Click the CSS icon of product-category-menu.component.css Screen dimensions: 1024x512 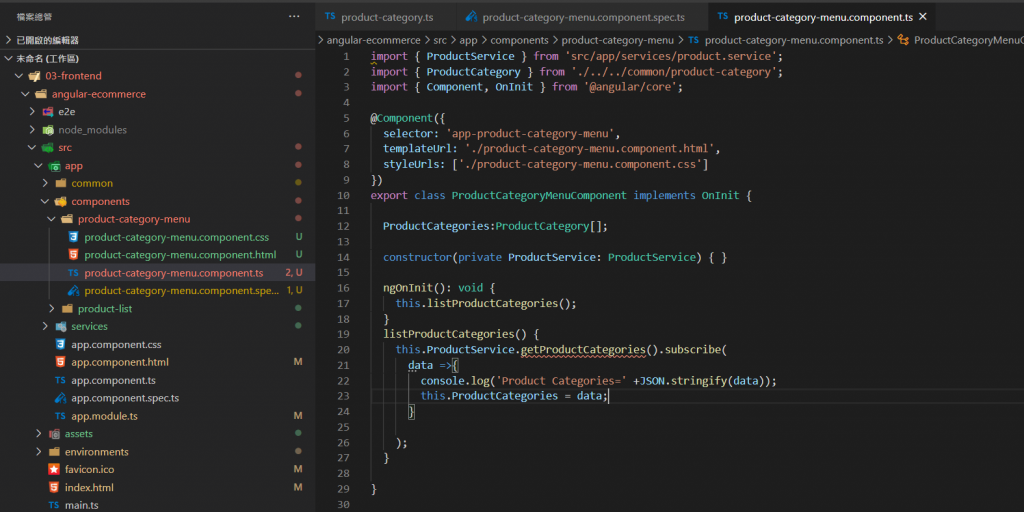pyautogui.click(x=73, y=237)
